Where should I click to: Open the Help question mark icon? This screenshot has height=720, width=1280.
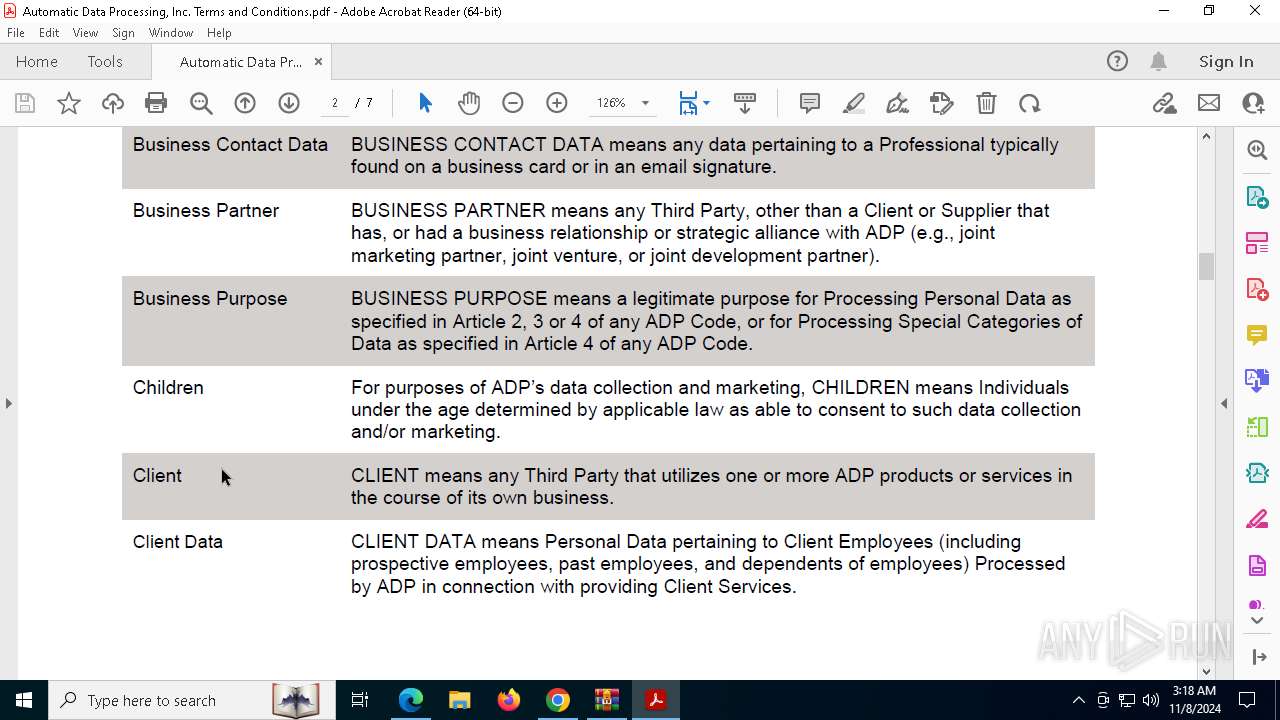1117,61
